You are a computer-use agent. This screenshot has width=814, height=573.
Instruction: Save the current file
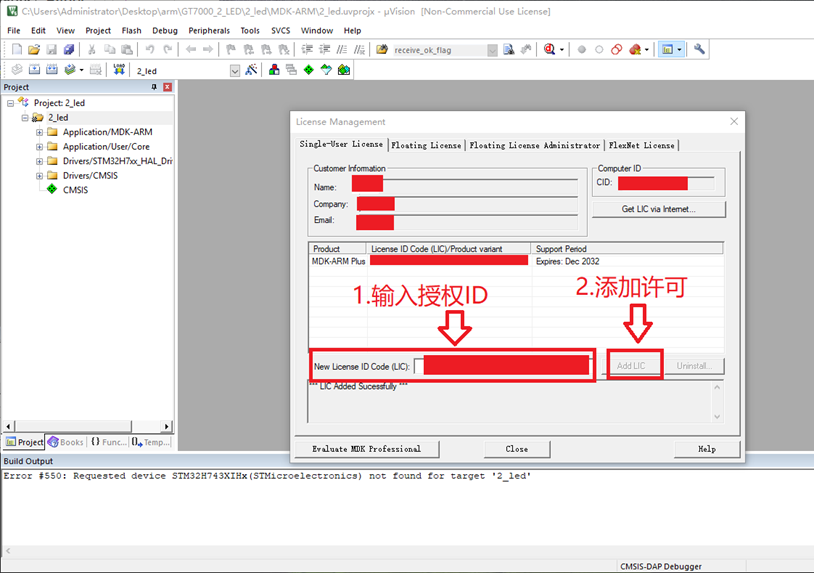51,50
